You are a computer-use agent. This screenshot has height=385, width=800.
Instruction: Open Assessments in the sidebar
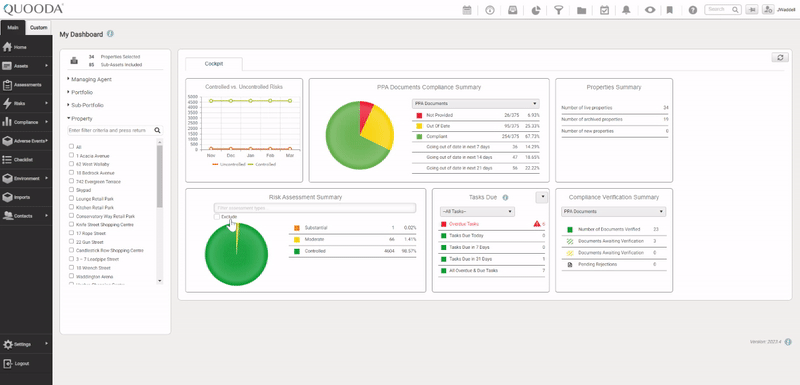[26, 85]
